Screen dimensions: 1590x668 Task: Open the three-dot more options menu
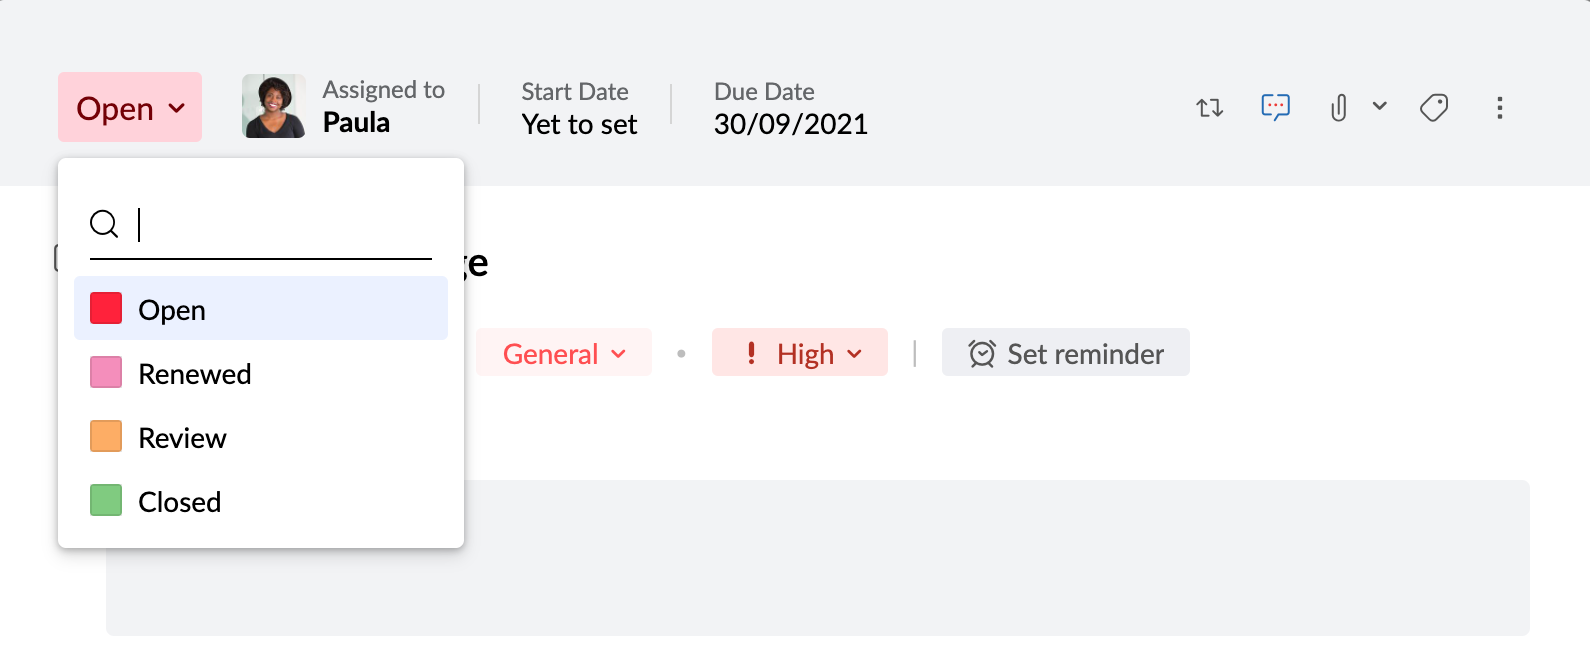1499,108
